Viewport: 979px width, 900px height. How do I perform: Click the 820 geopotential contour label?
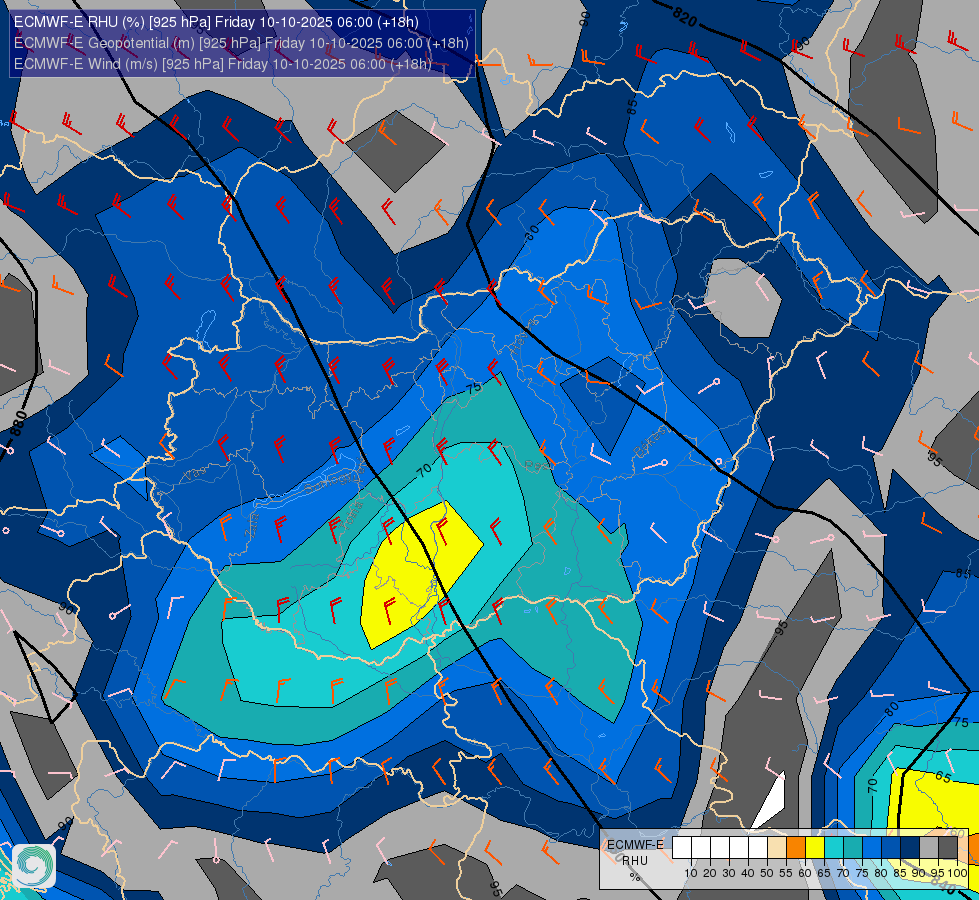pos(685,16)
